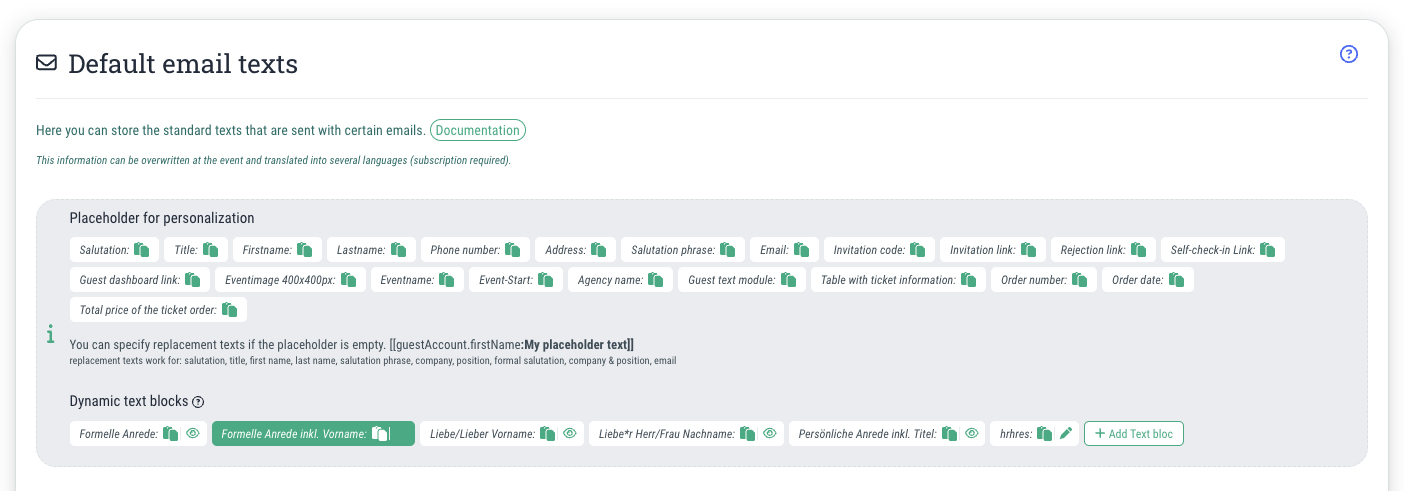Image resolution: width=1404 pixels, height=491 pixels.
Task: Copy the Liebe/Lieber Vorname text block
Action: pyautogui.click(x=547, y=434)
